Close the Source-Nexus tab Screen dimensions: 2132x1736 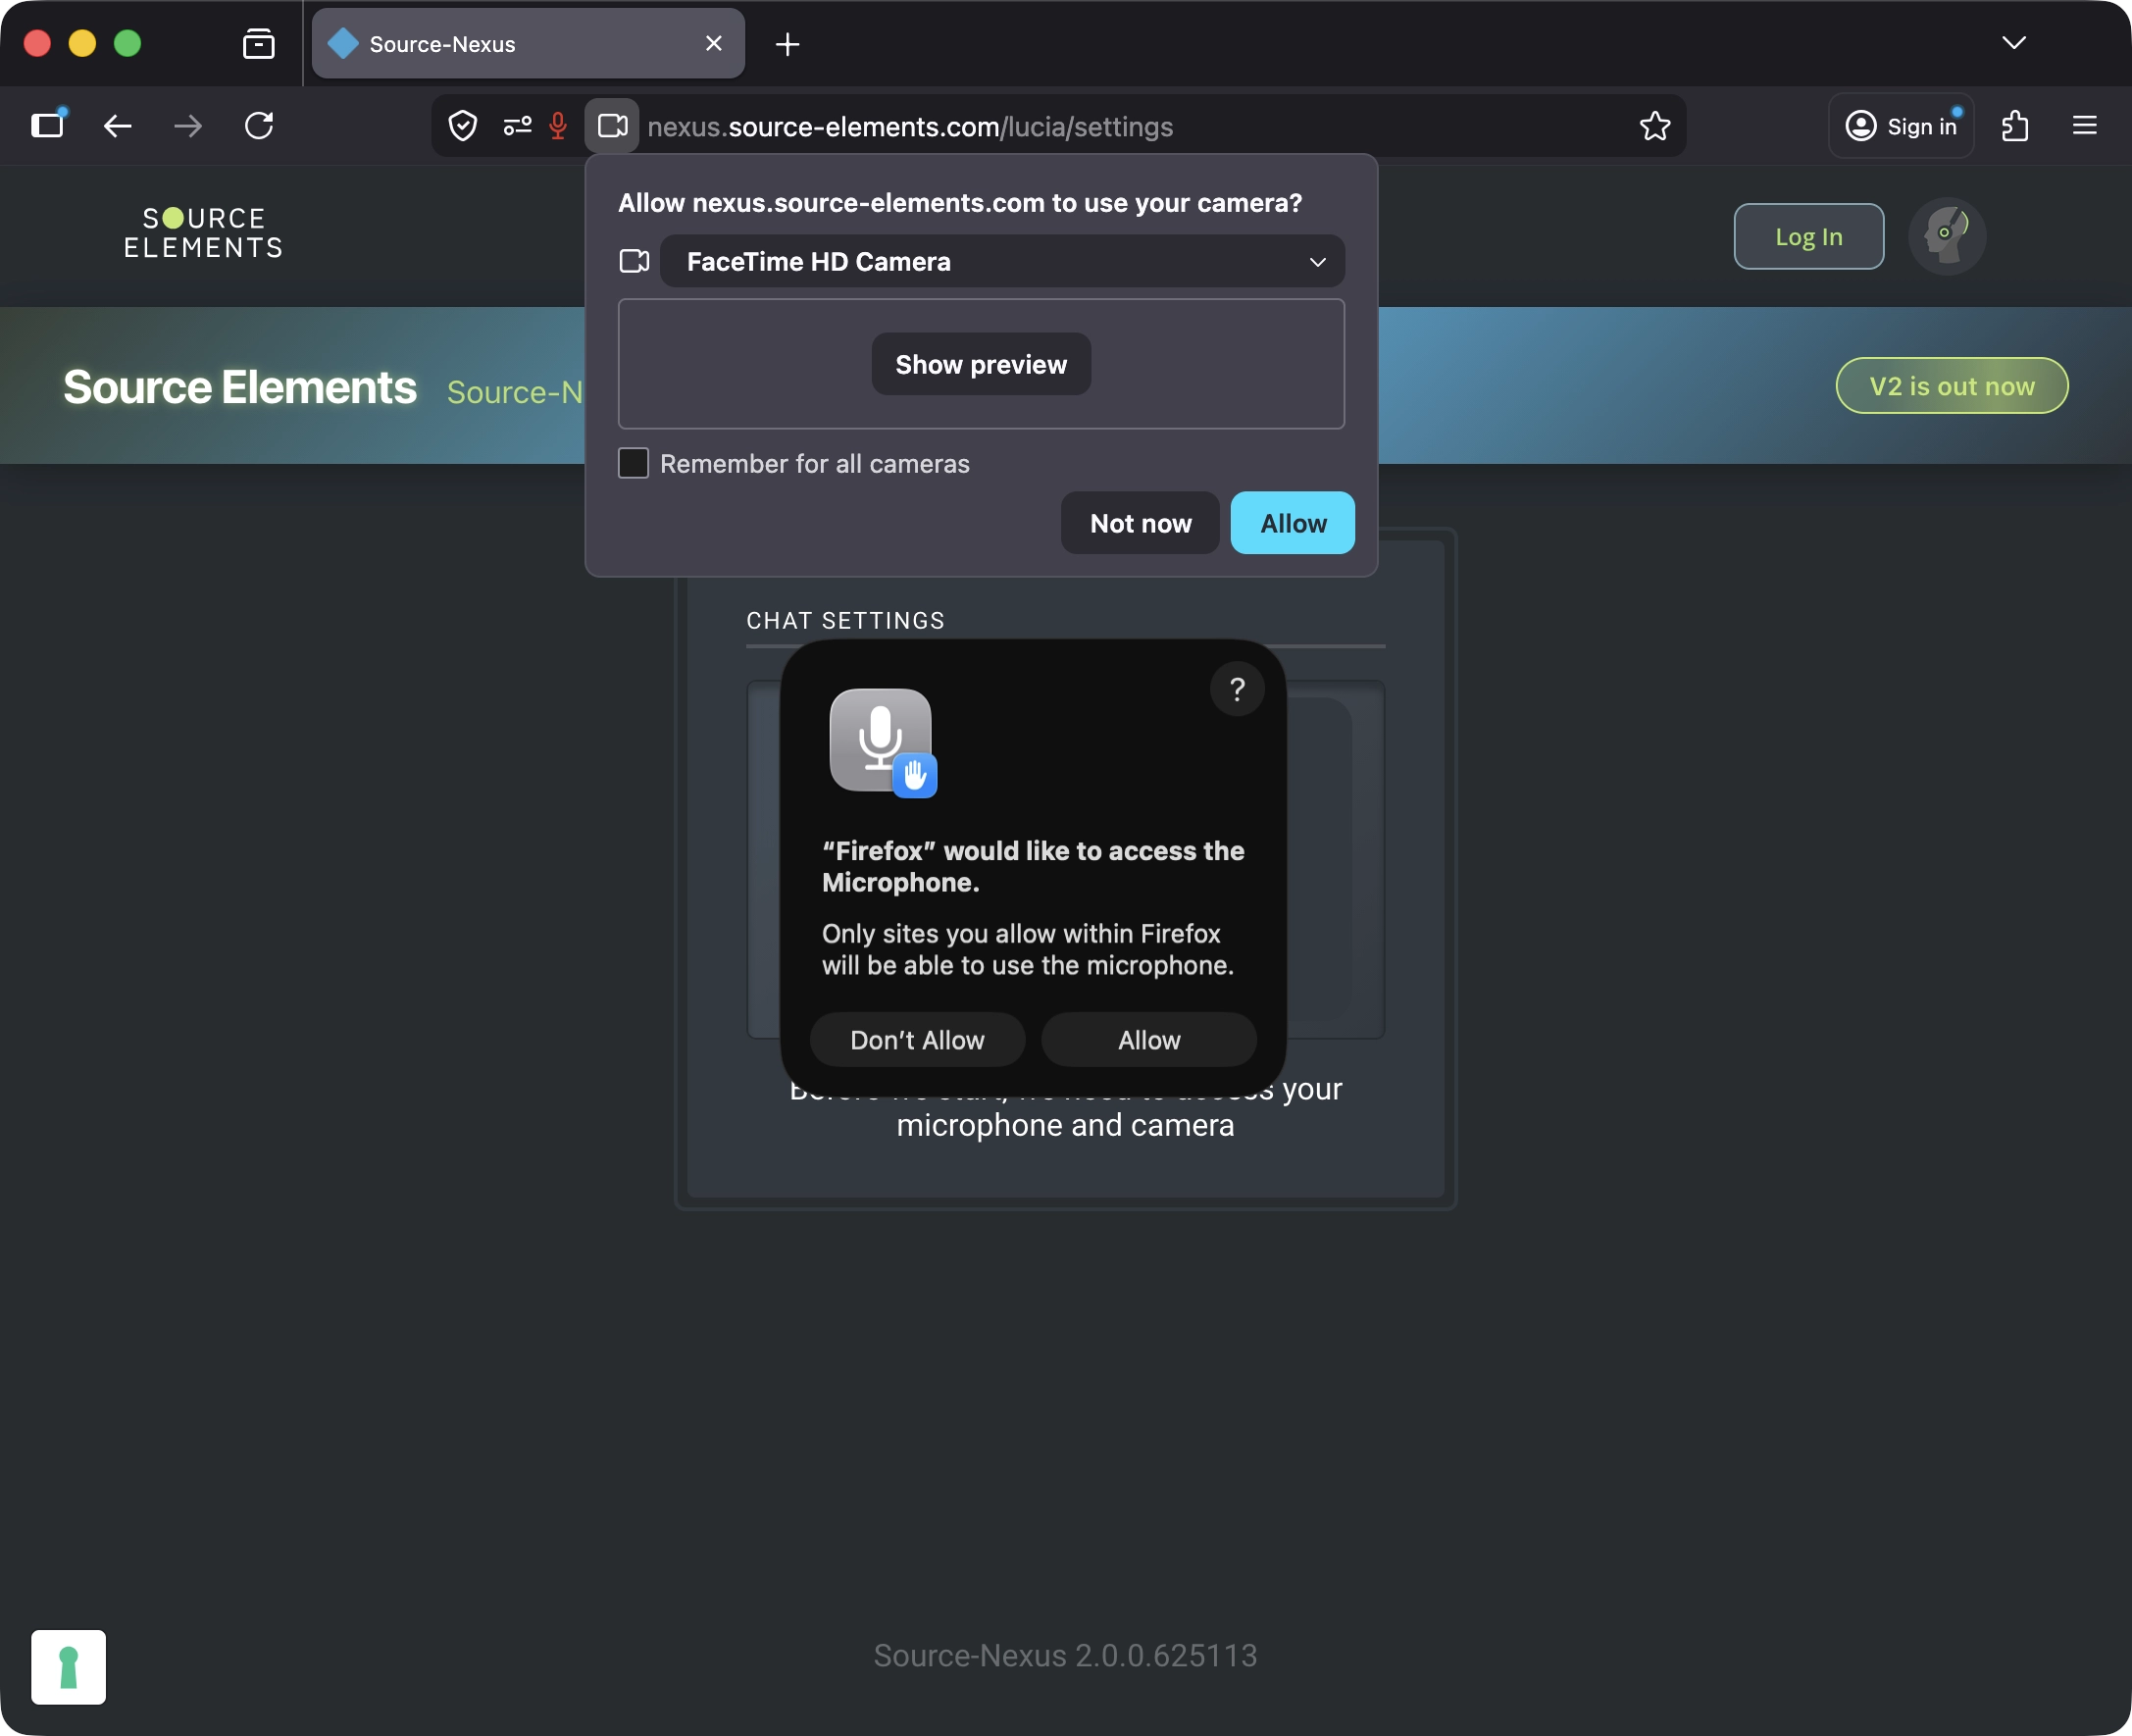click(x=713, y=44)
